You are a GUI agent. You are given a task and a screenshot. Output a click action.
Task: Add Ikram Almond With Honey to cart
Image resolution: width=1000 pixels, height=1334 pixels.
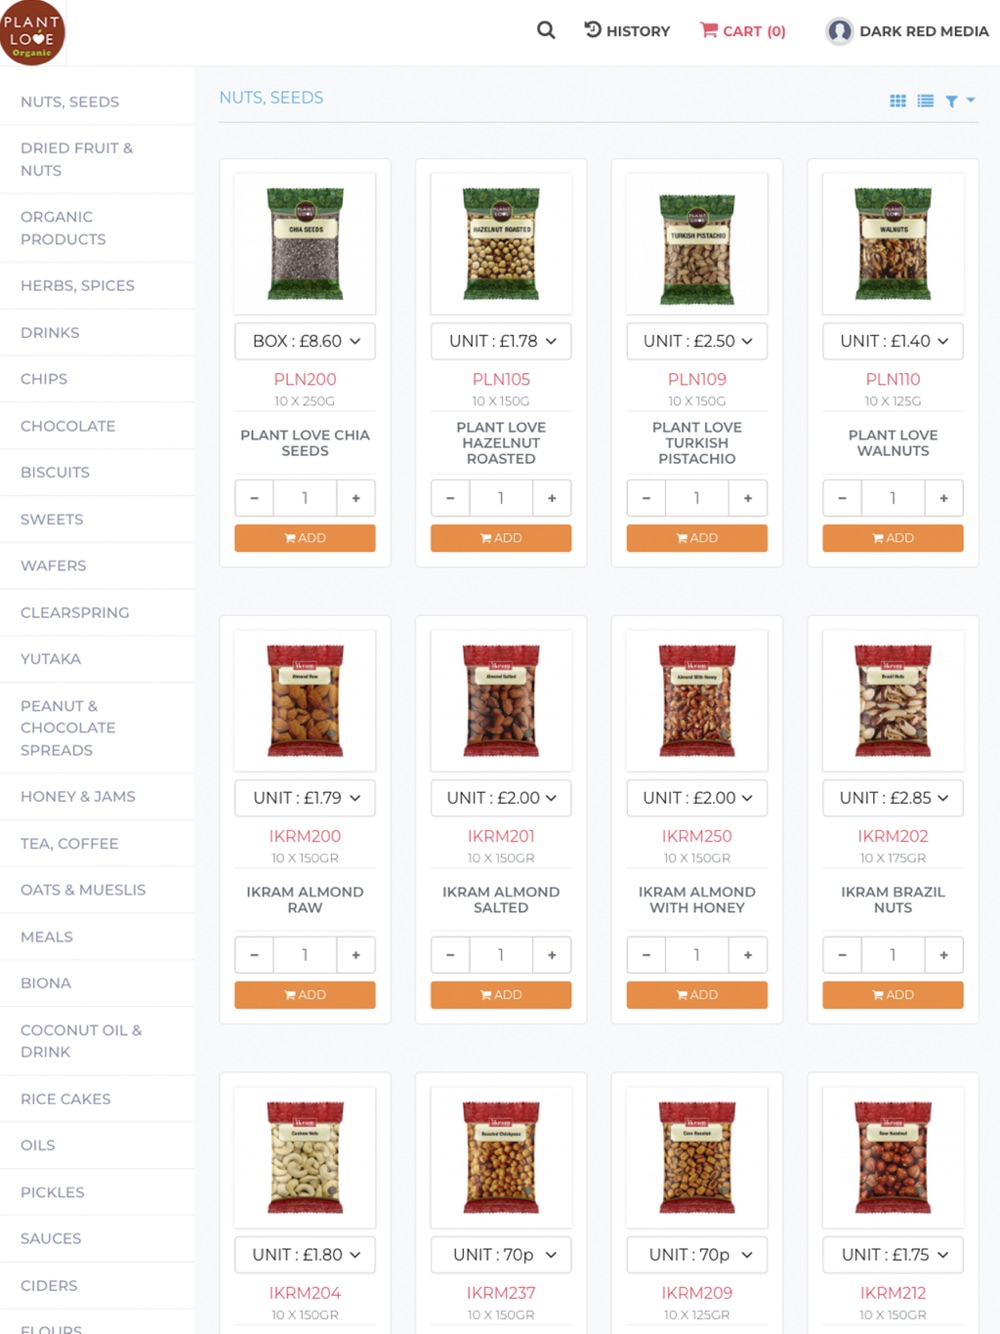(x=697, y=995)
